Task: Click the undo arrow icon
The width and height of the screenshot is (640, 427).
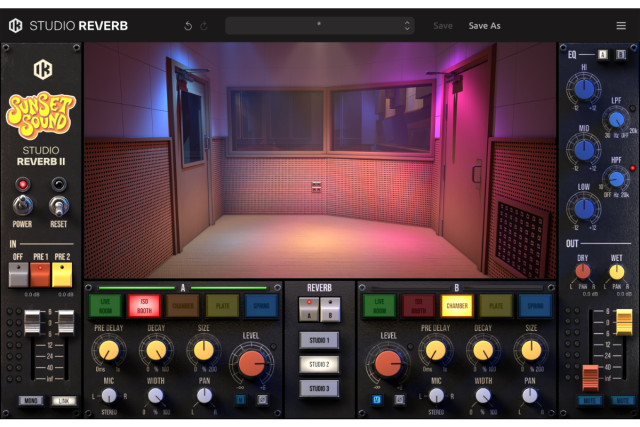Action: pyautogui.click(x=188, y=26)
